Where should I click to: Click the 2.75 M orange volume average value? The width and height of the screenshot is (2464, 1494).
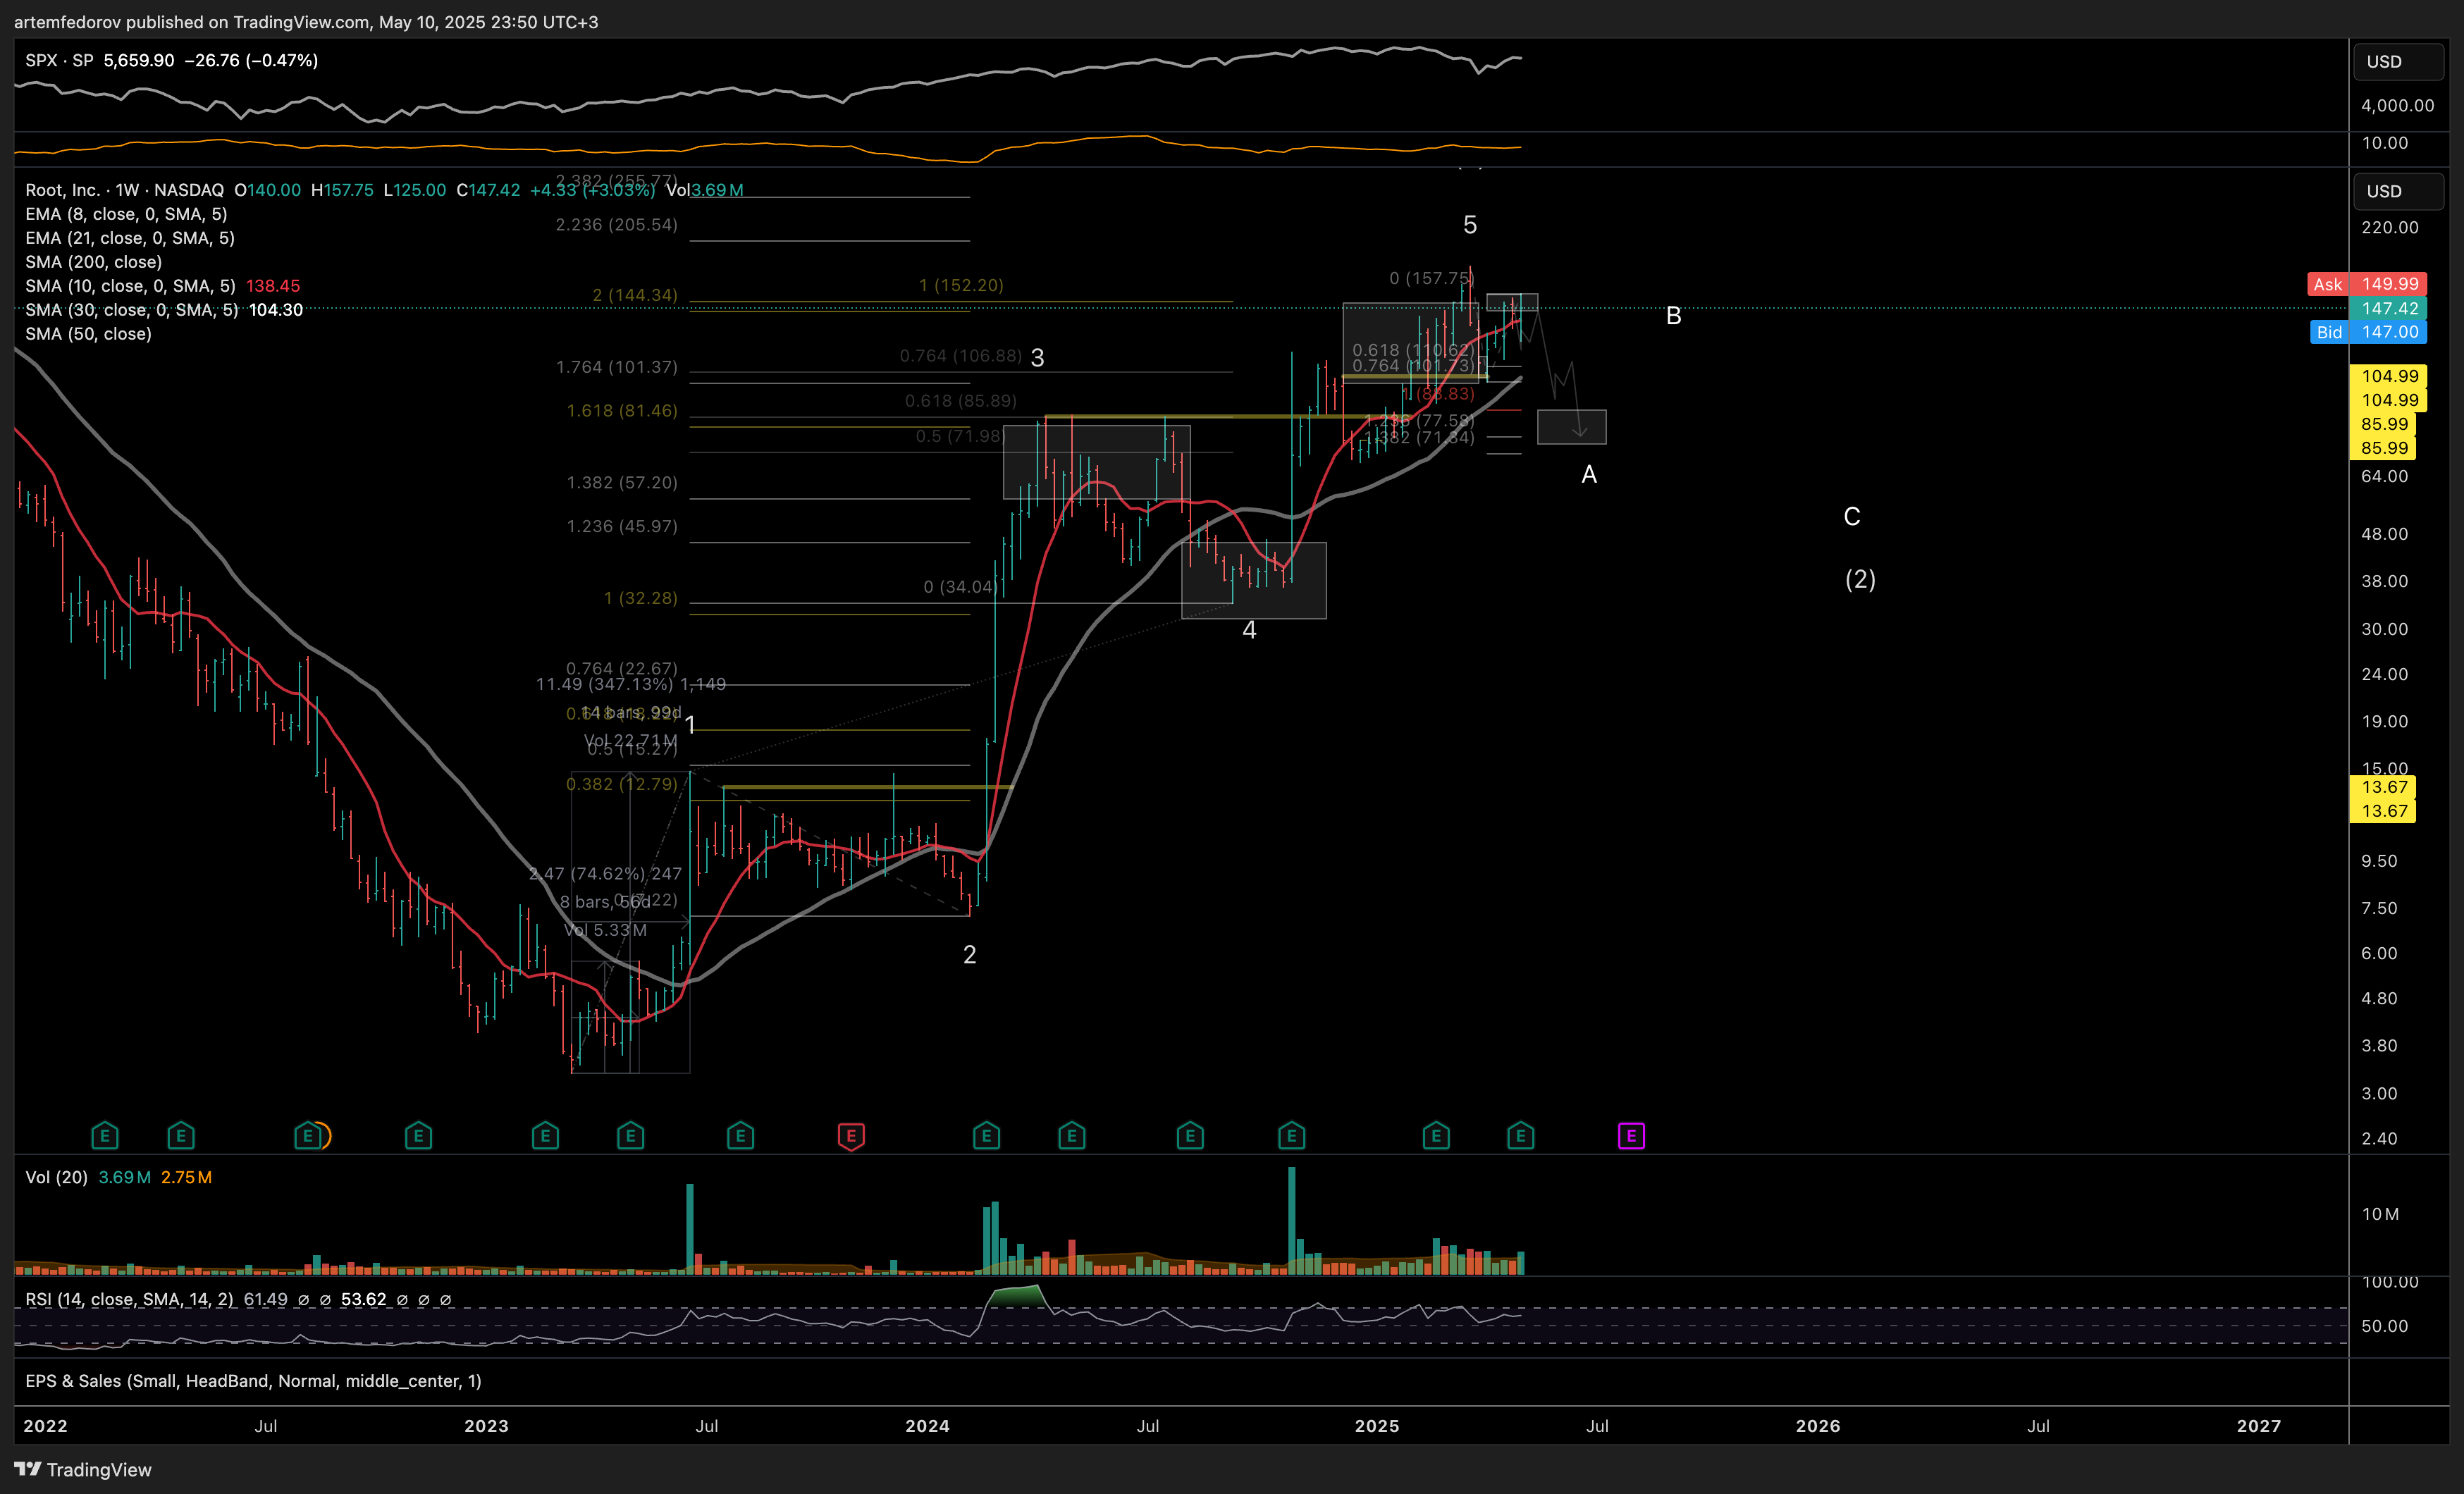(186, 1177)
